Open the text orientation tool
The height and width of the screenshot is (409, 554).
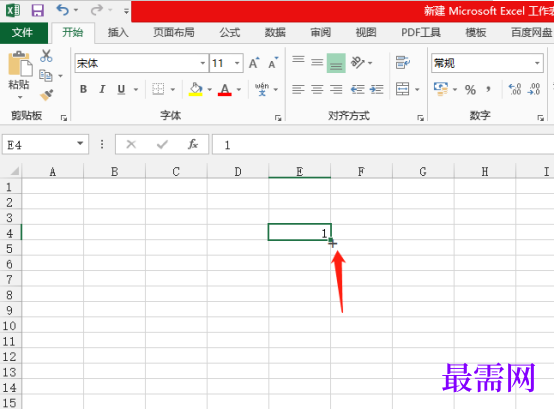coord(358,63)
